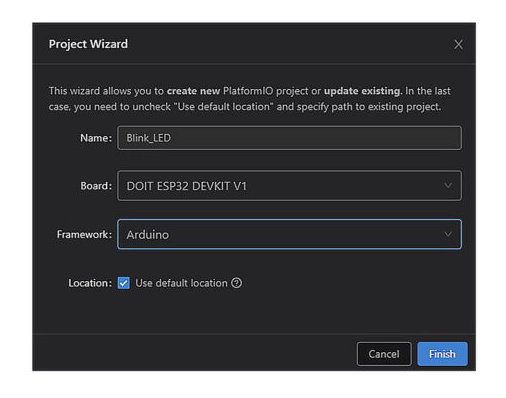Click the Project Wizard title text
Screen dimensions: 506x398
pos(88,44)
